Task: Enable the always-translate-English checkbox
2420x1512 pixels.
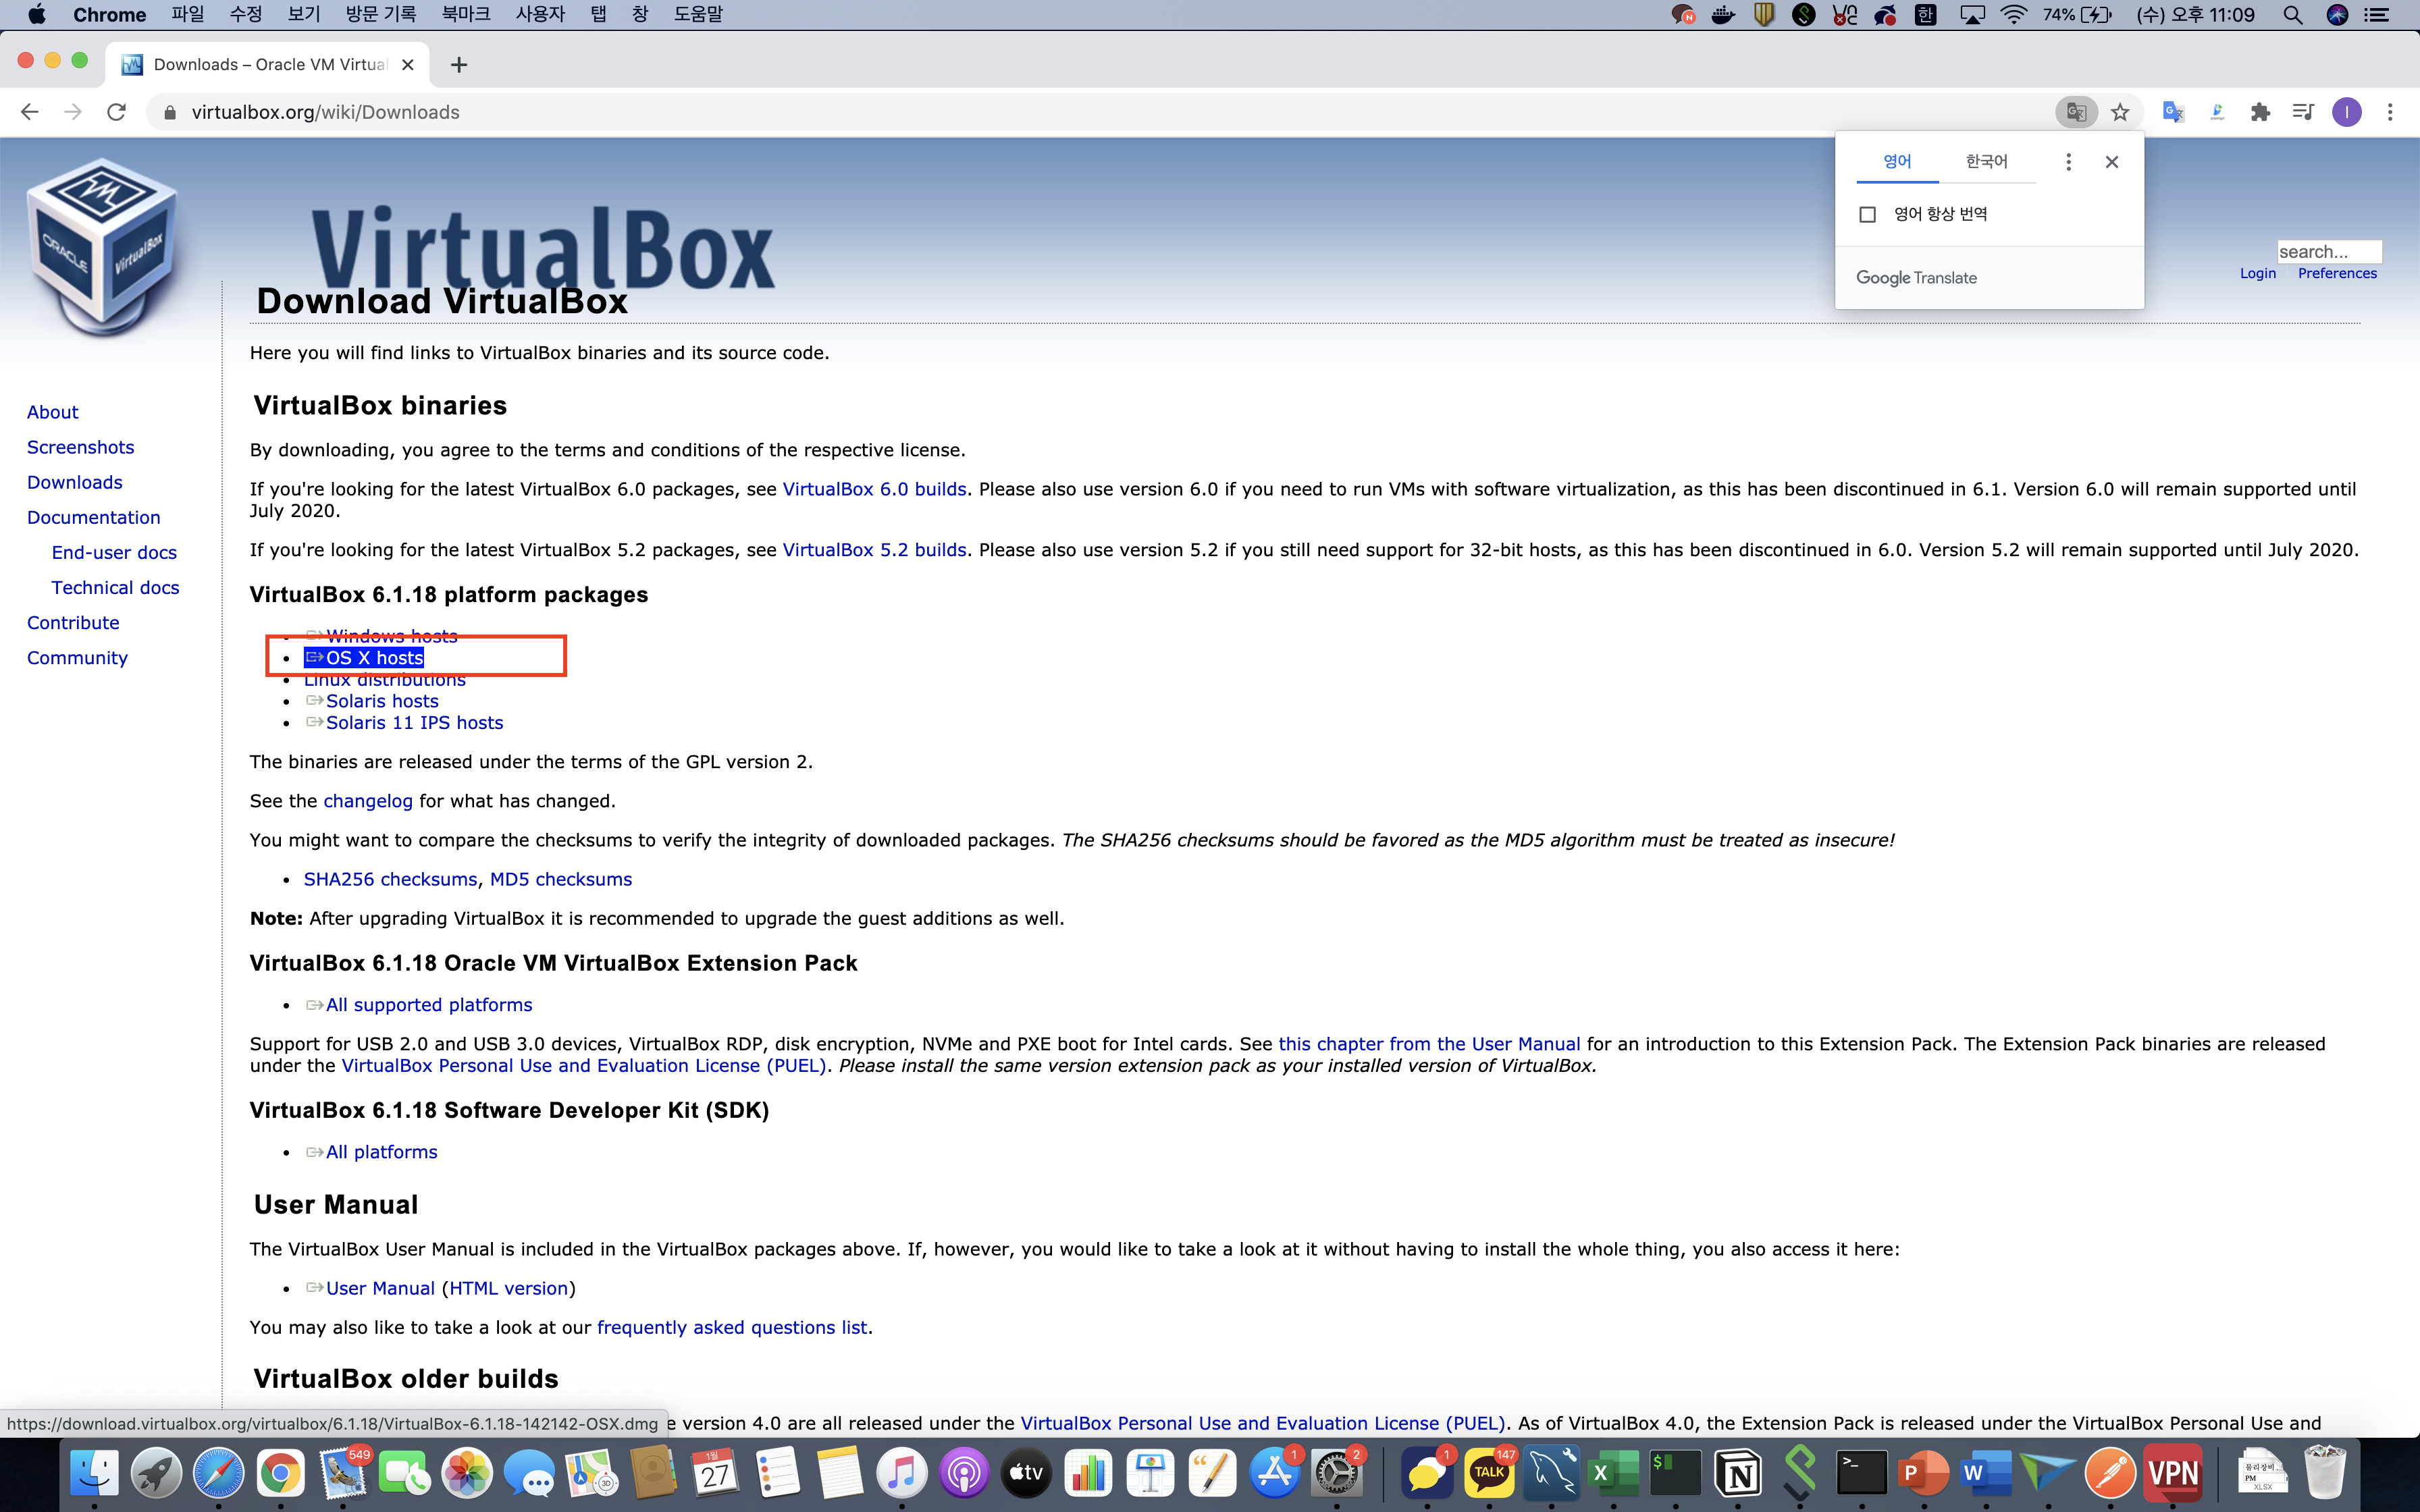Action: 1867,214
